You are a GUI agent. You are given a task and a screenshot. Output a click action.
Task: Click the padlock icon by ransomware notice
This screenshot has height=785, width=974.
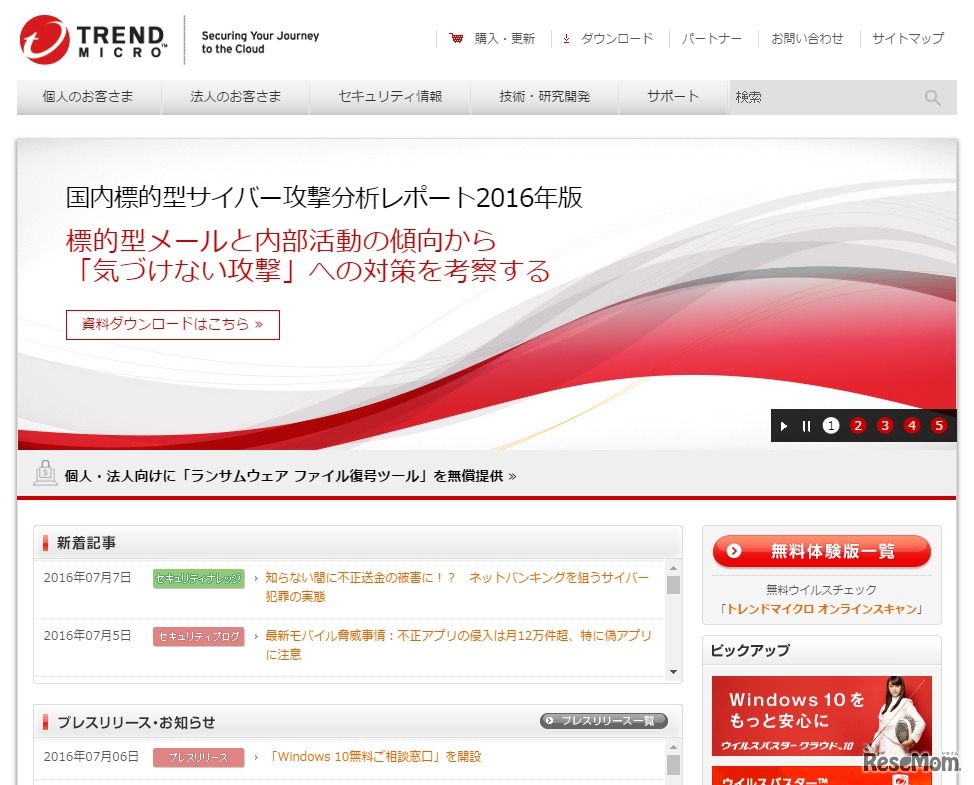point(45,474)
